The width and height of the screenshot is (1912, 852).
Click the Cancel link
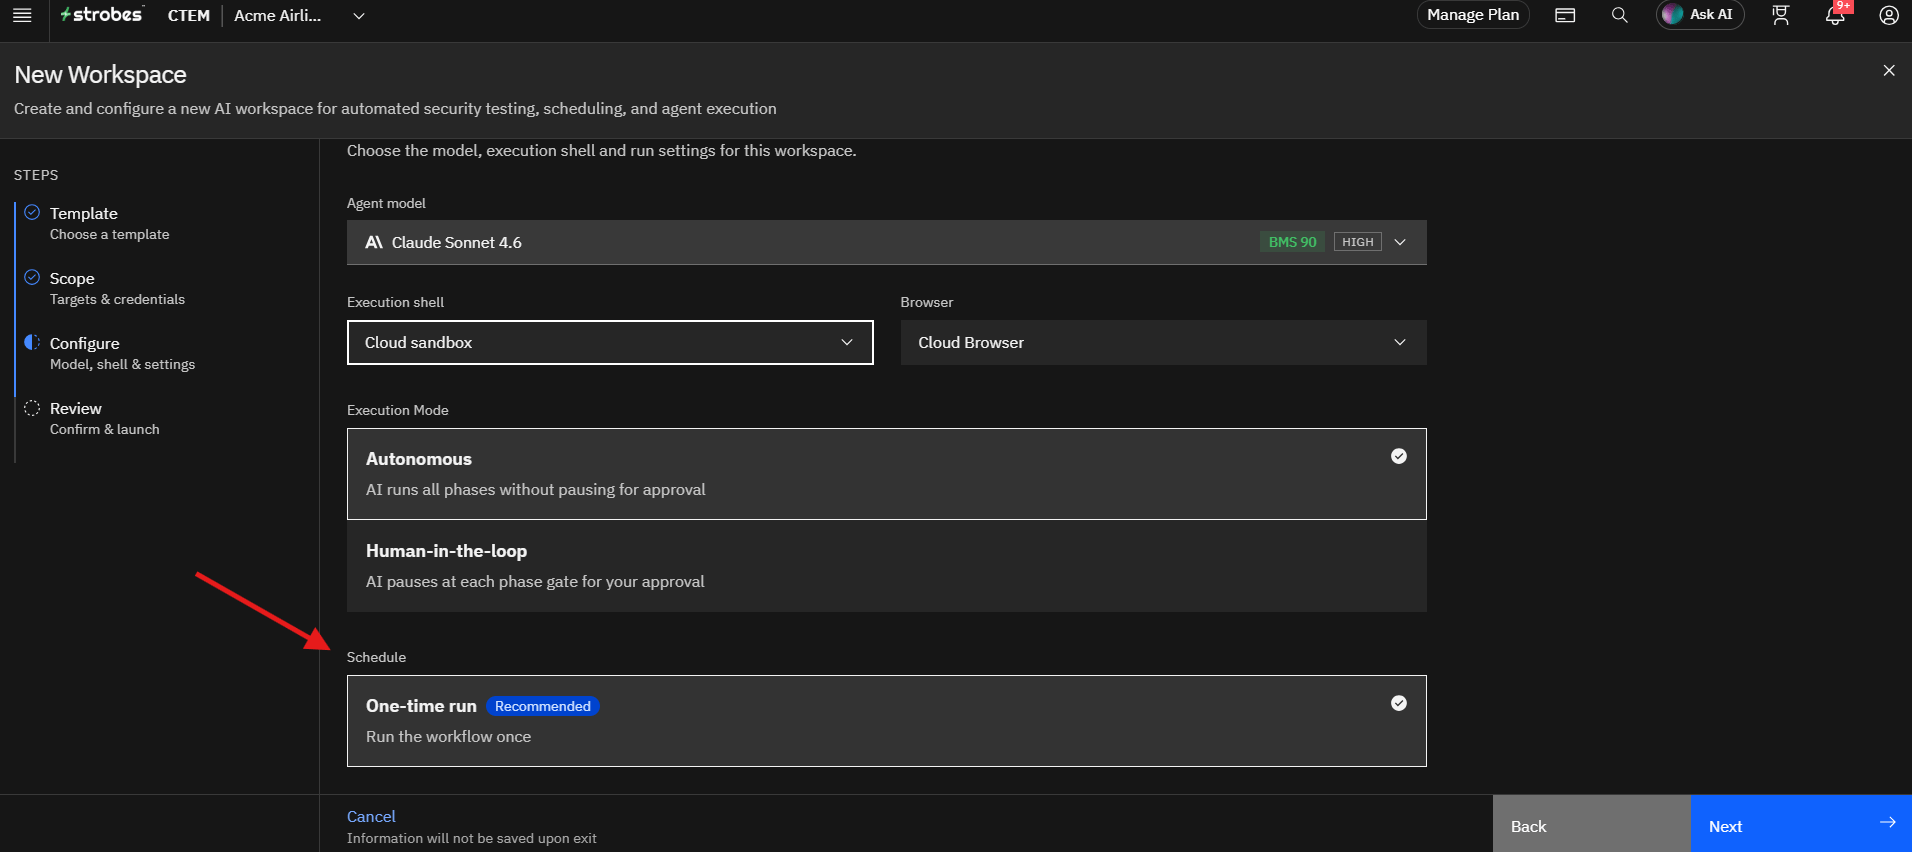pos(371,816)
